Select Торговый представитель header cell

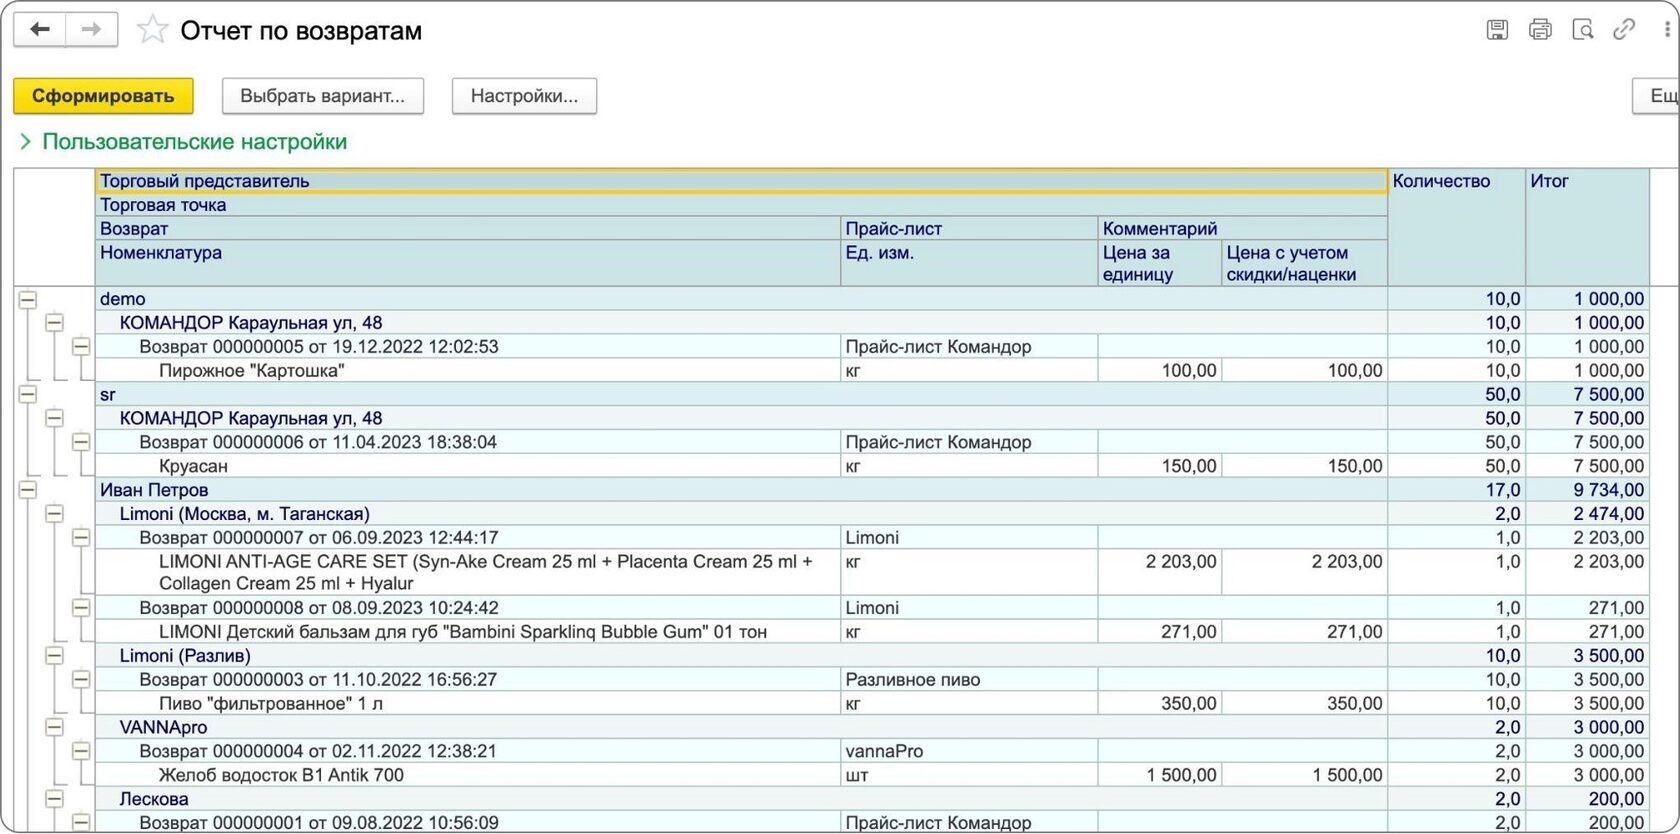click(741, 181)
